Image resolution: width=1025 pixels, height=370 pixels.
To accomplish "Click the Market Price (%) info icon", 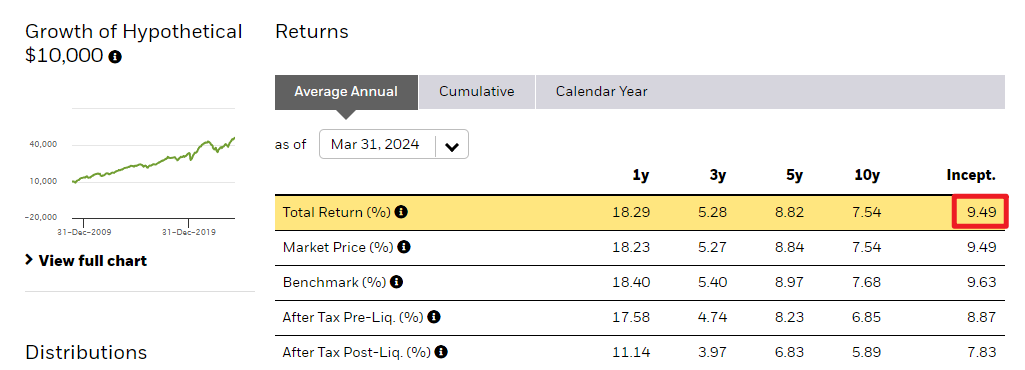I will (x=404, y=247).
